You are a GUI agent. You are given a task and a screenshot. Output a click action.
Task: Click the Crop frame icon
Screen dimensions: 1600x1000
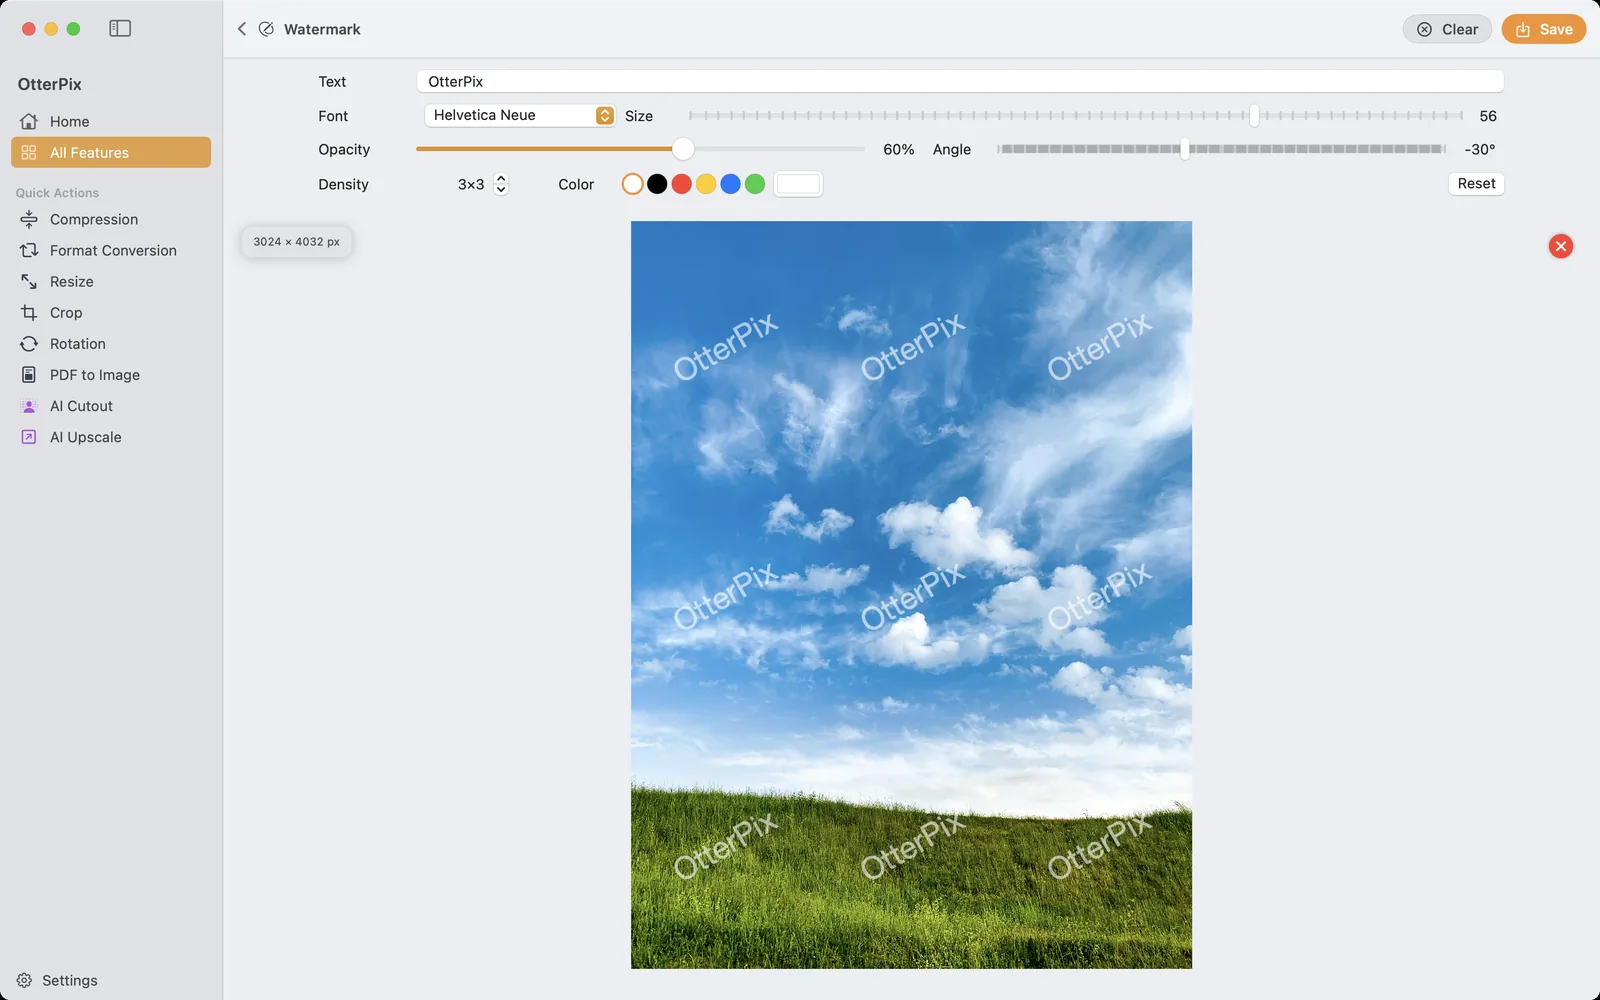(x=29, y=312)
